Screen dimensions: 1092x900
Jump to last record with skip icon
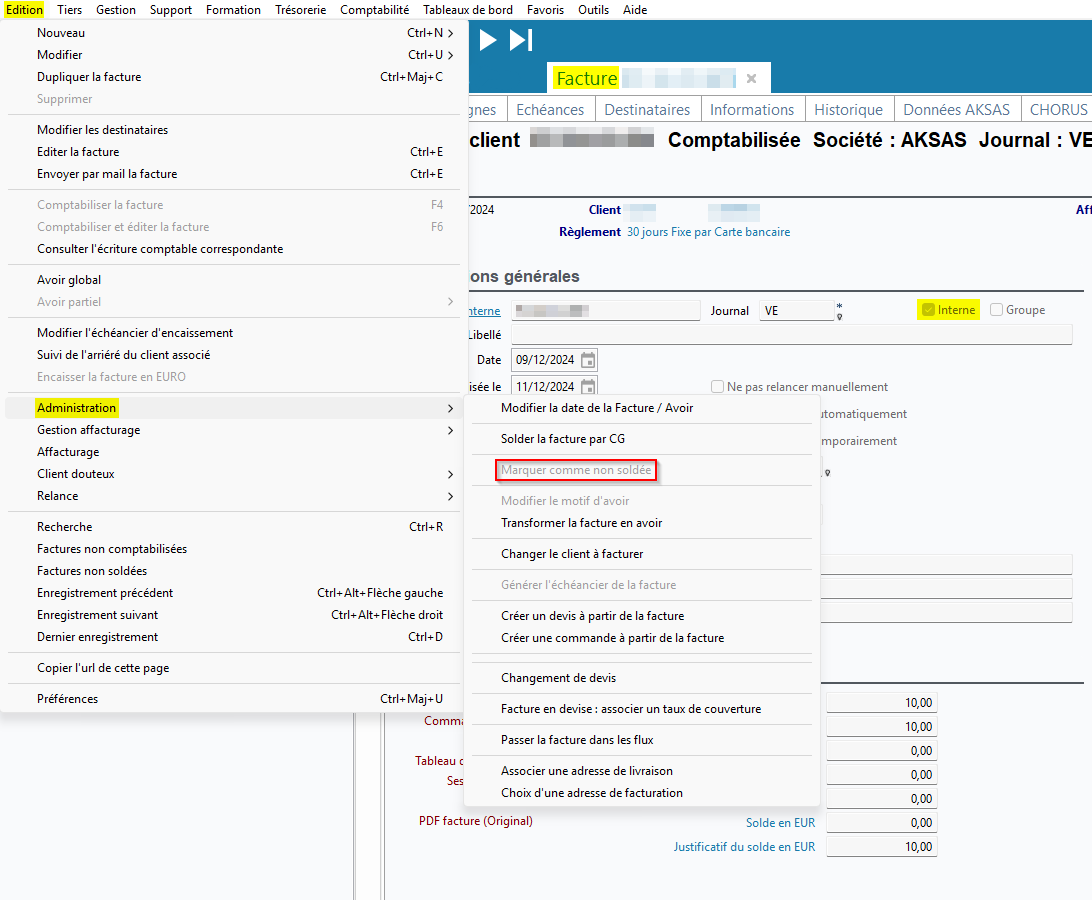[521, 40]
